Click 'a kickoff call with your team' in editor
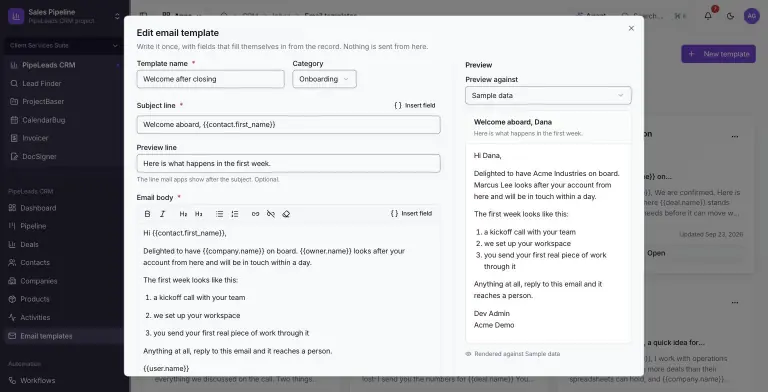The image size is (768, 392). (199, 297)
